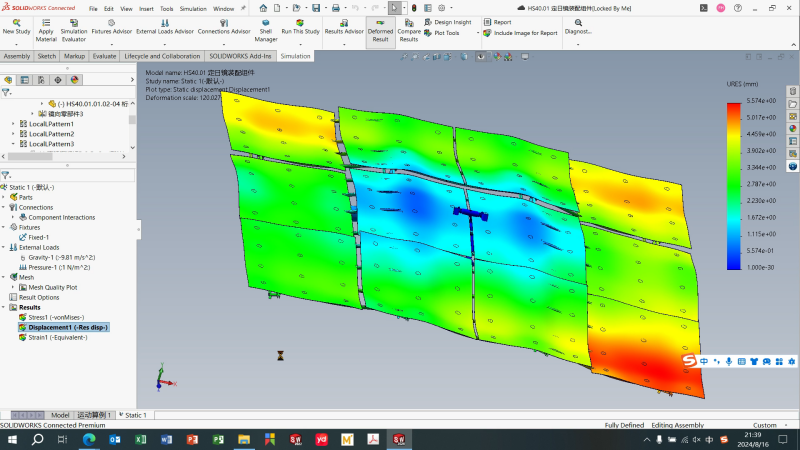The width and height of the screenshot is (800, 450).
Task: Click Run This Study icon
Action: pyautogui.click(x=300, y=22)
